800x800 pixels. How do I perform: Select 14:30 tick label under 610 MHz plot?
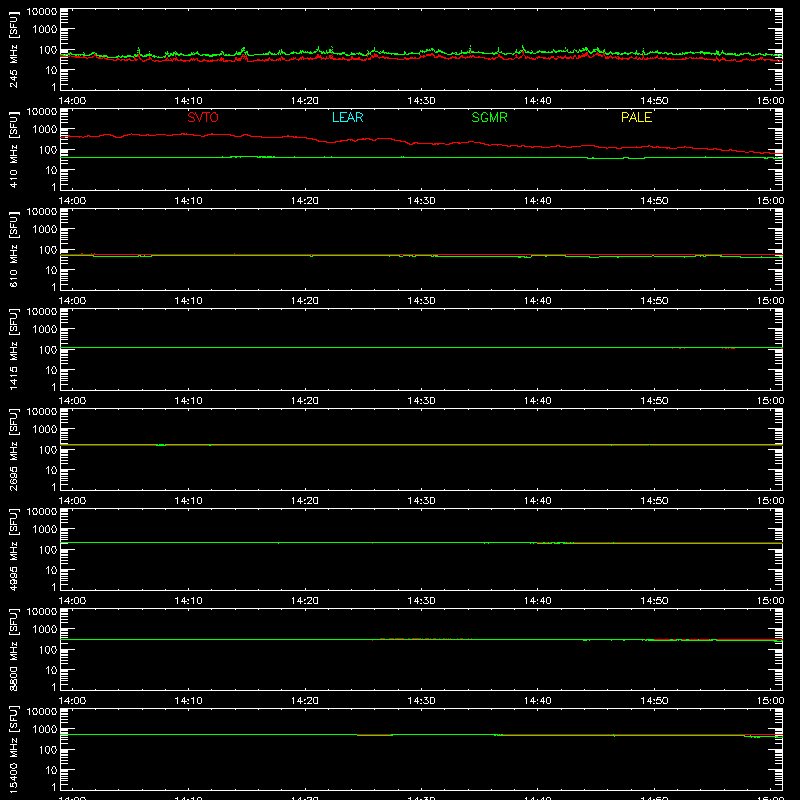[x=421, y=301]
